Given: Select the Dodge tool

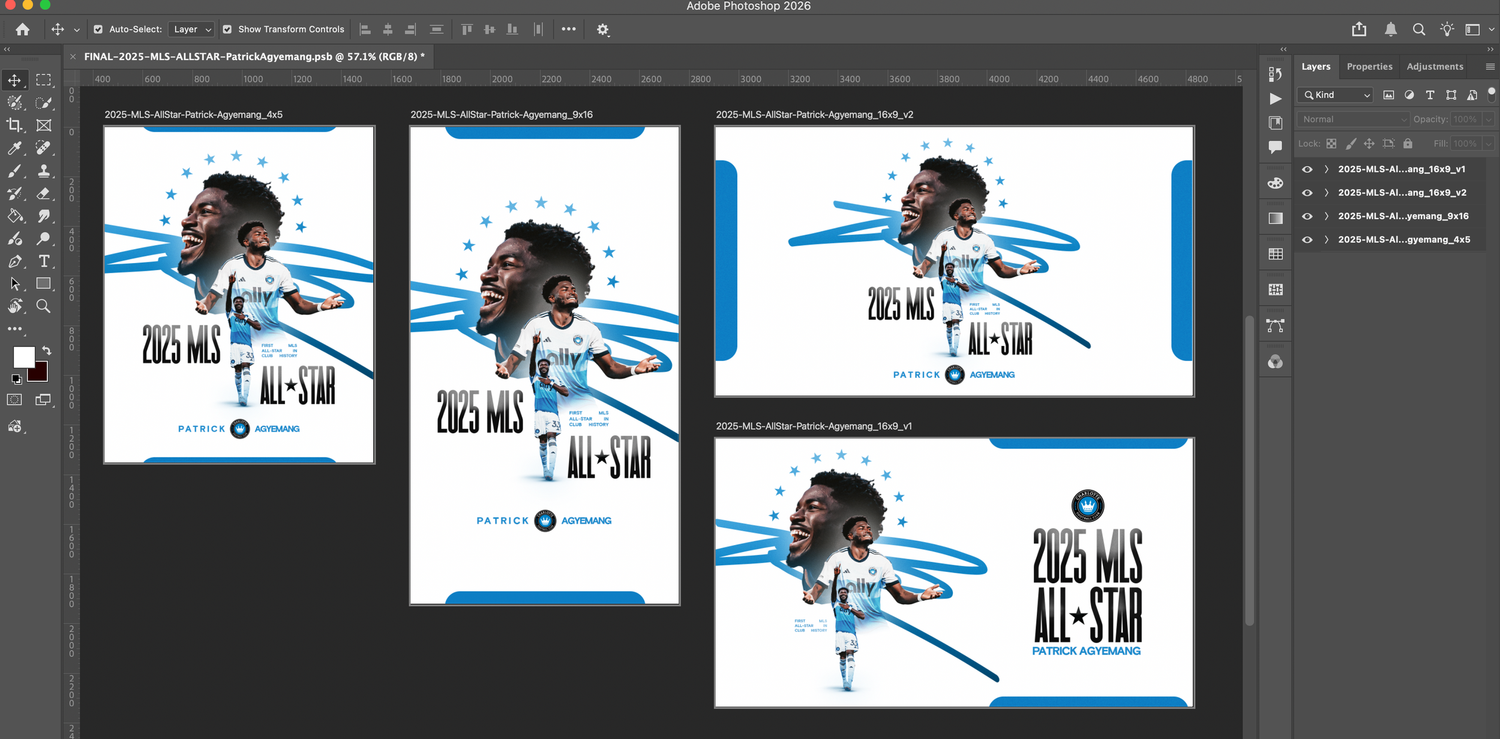Looking at the screenshot, I should [x=44, y=239].
